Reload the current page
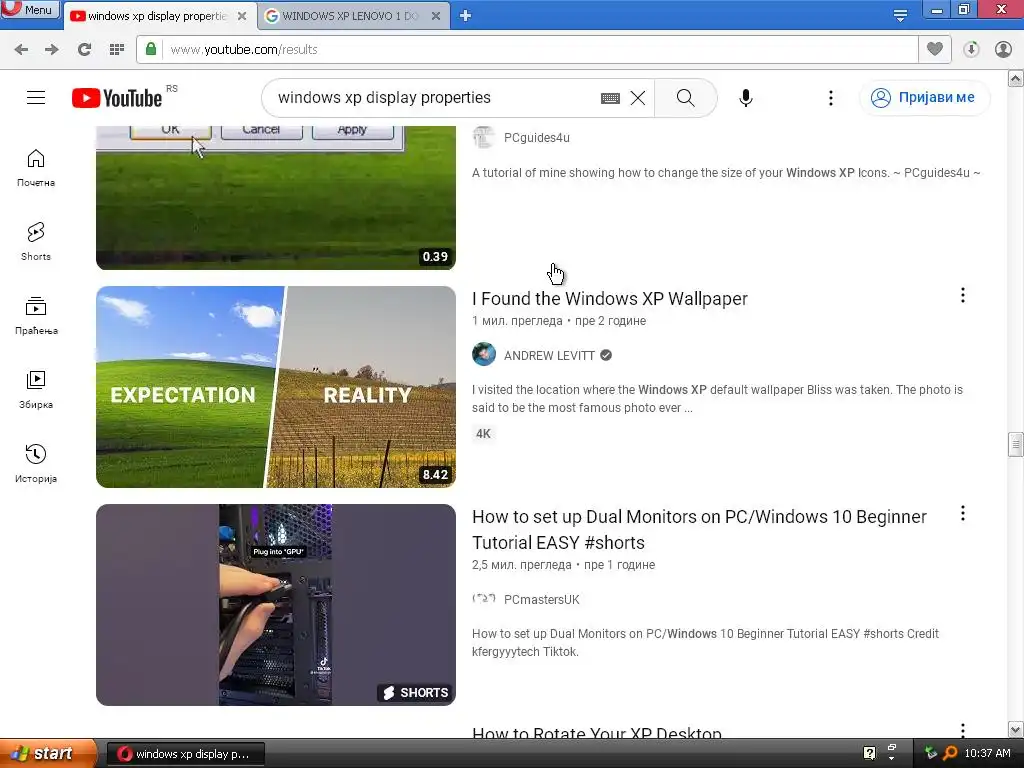 [84, 49]
